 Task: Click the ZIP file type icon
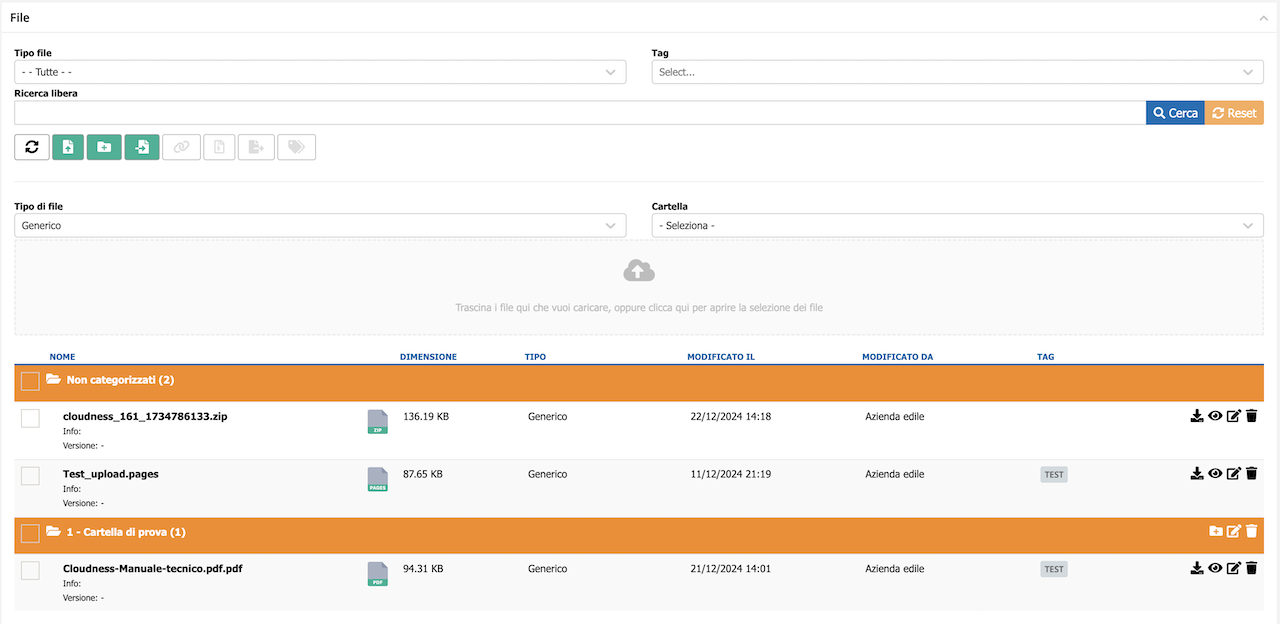377,422
